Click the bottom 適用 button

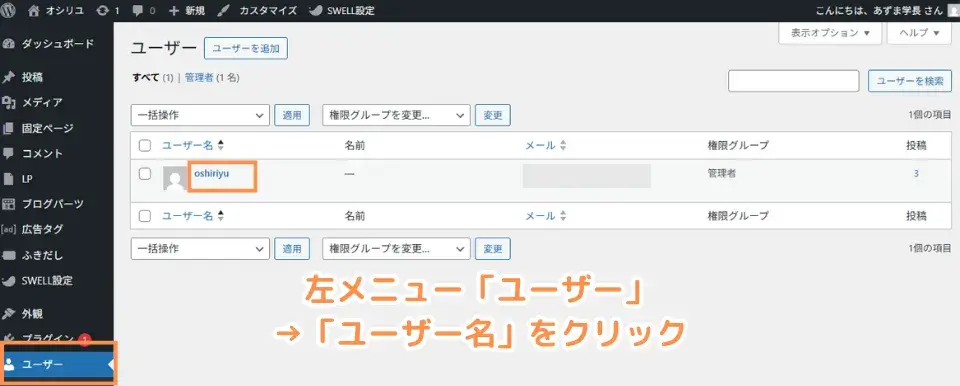[x=292, y=249]
